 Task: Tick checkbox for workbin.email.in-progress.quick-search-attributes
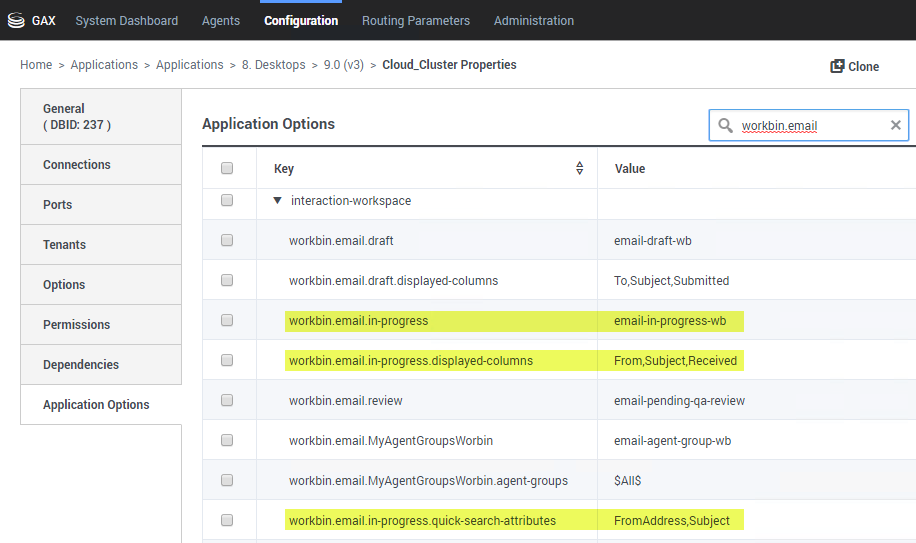[227, 520]
